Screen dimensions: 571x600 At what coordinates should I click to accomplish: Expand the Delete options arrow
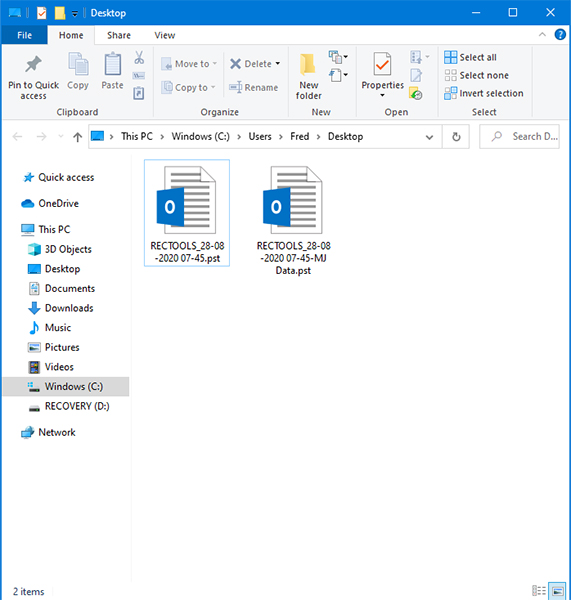point(278,64)
